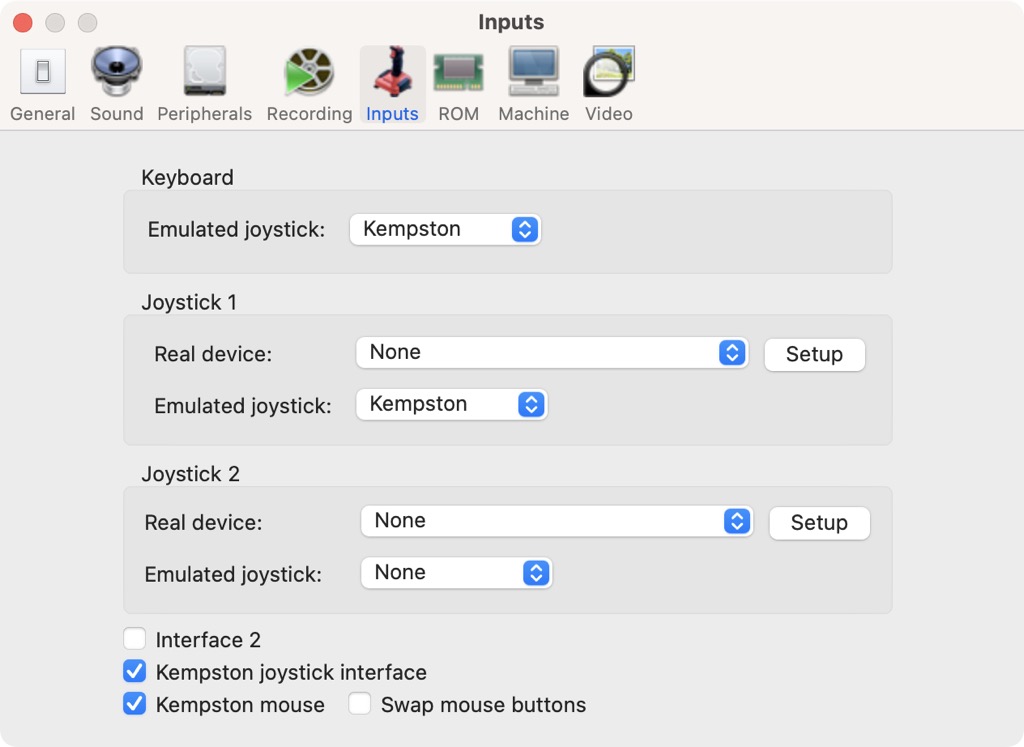
Task: Open the Video preferences icon
Action: coord(609,73)
